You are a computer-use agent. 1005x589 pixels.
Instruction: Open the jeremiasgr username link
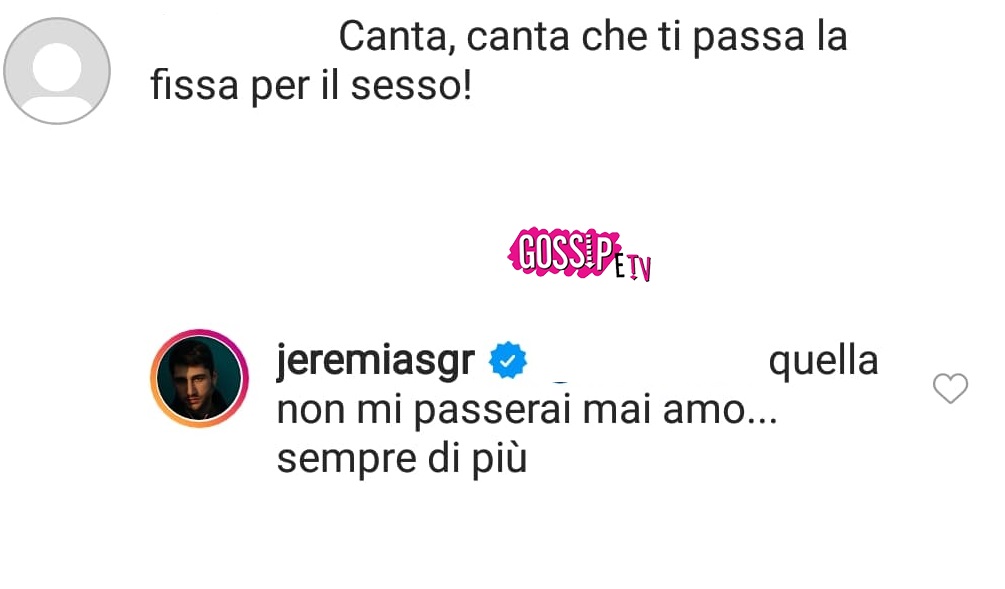(376, 361)
